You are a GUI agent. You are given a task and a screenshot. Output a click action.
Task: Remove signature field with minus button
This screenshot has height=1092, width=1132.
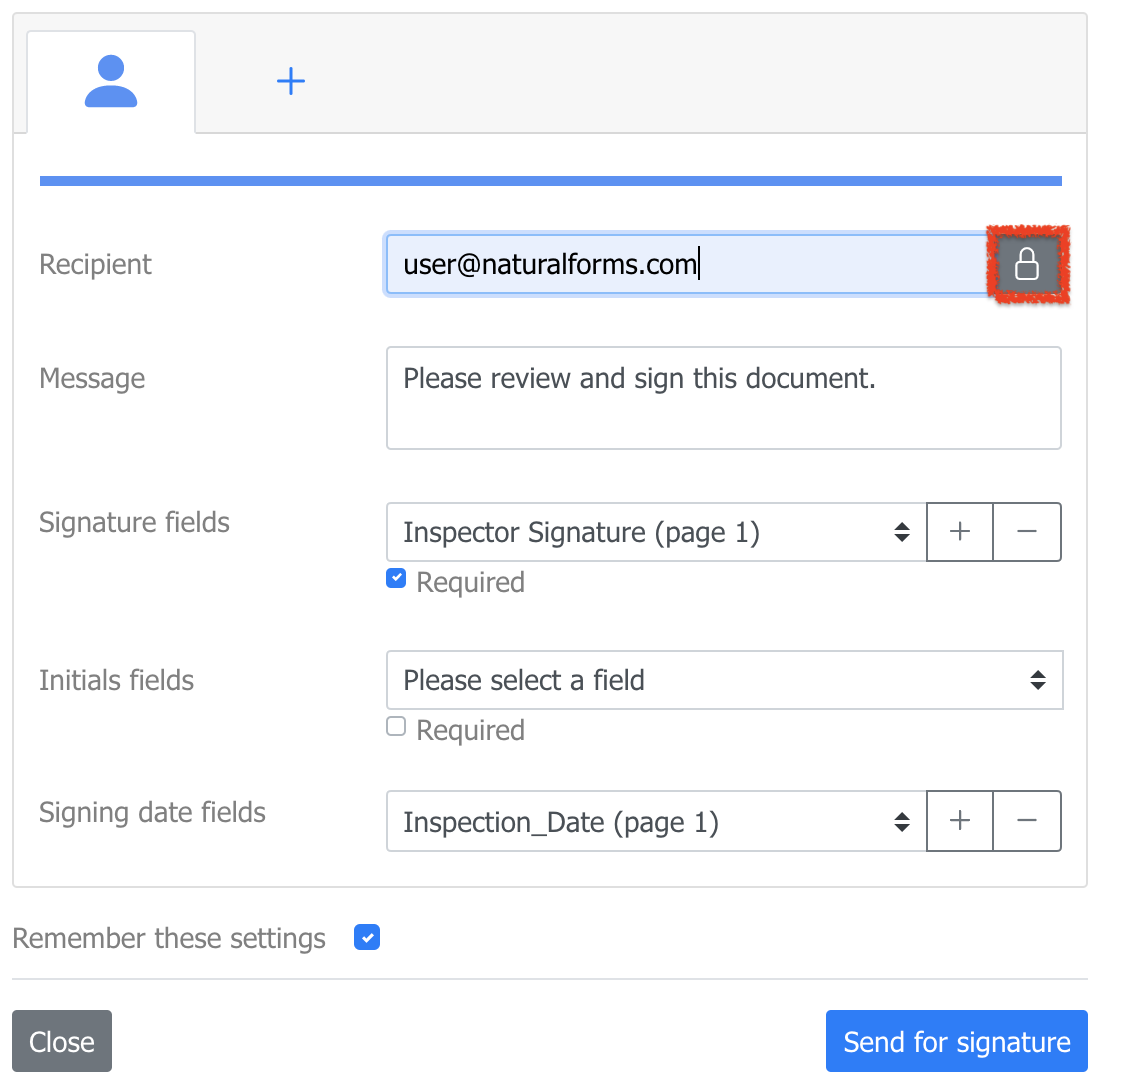[1027, 532]
